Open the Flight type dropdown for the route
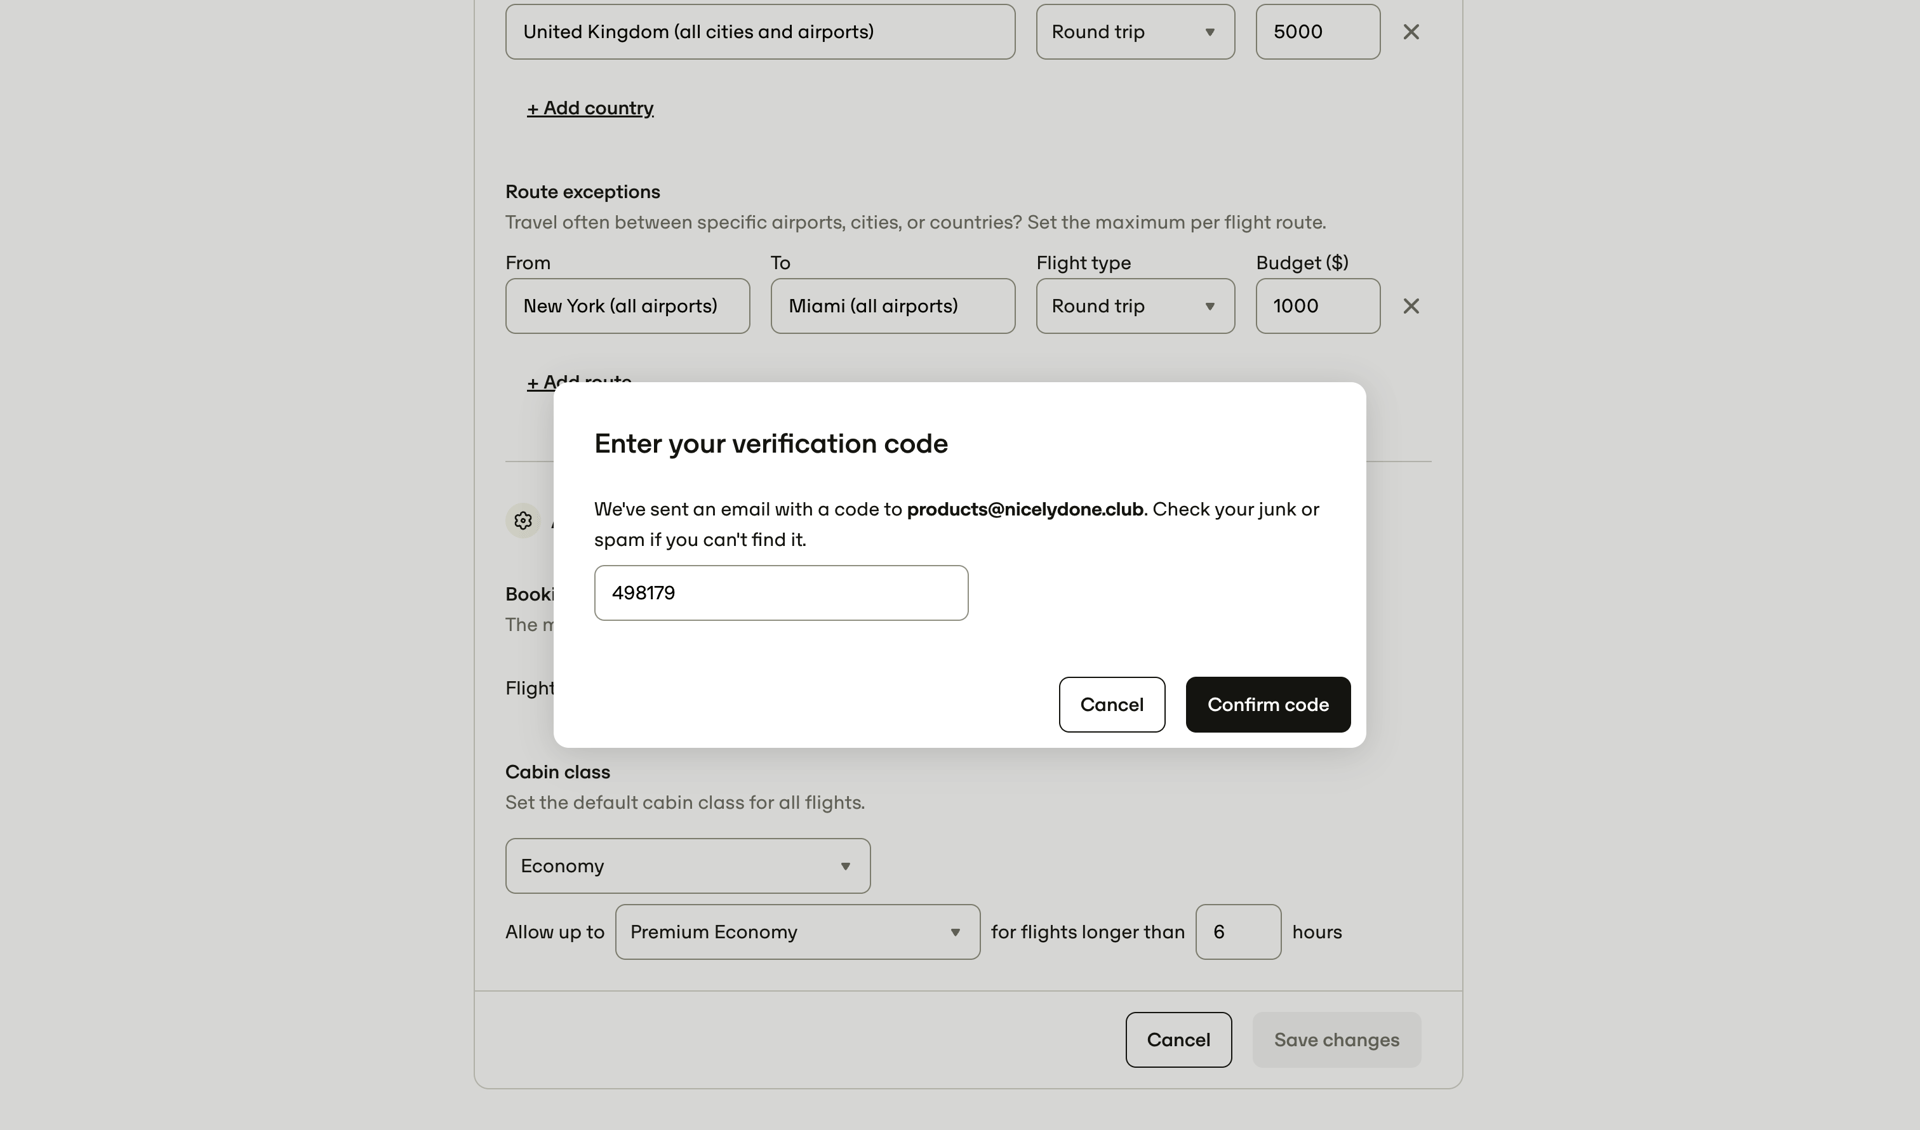This screenshot has width=1920, height=1130. point(1134,306)
